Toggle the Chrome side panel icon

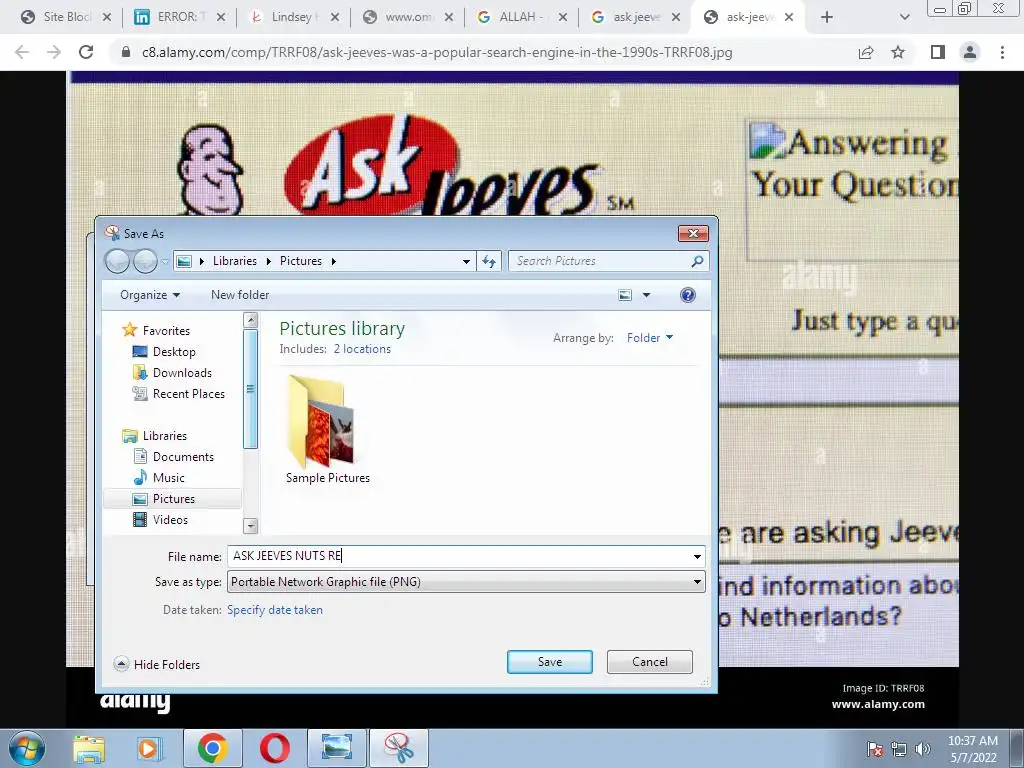tap(938, 52)
